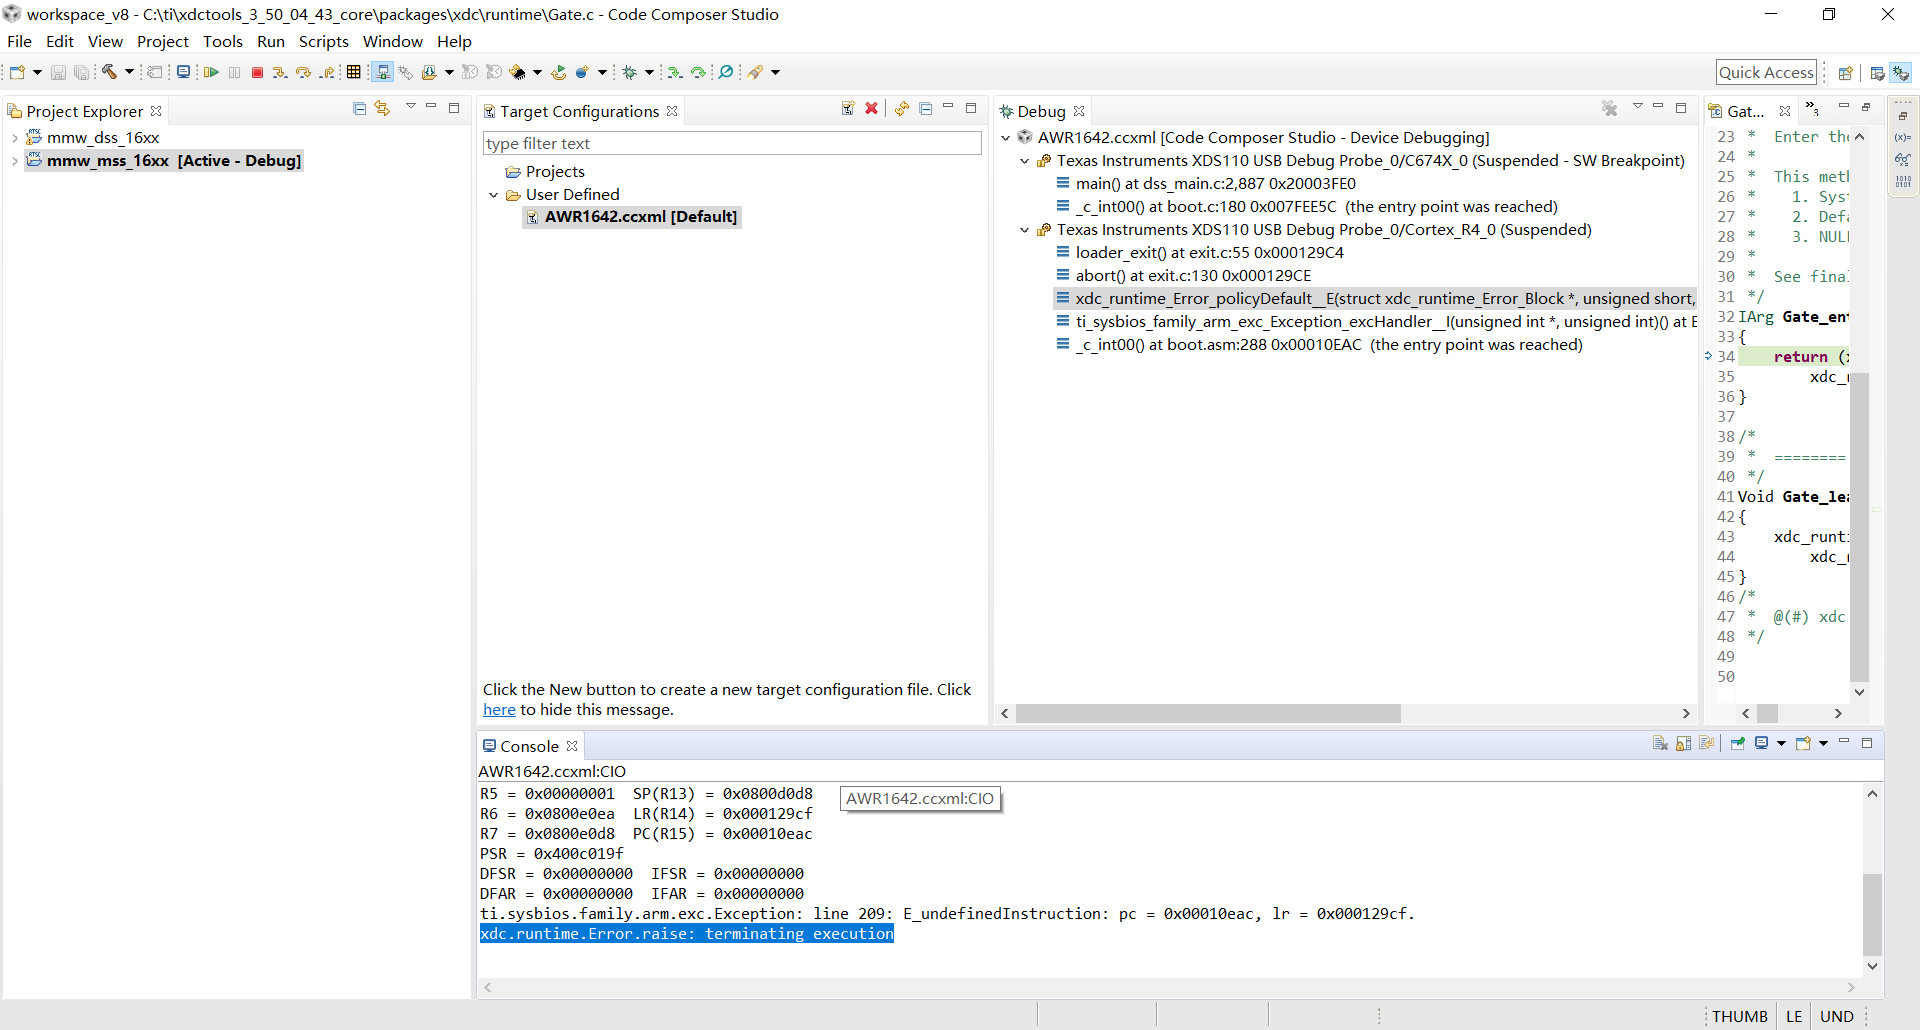This screenshot has height=1030, width=1920.
Task: Select ti_sysbios_family_arm_exc_Exception_excHandler stack frame
Action: point(1376,322)
